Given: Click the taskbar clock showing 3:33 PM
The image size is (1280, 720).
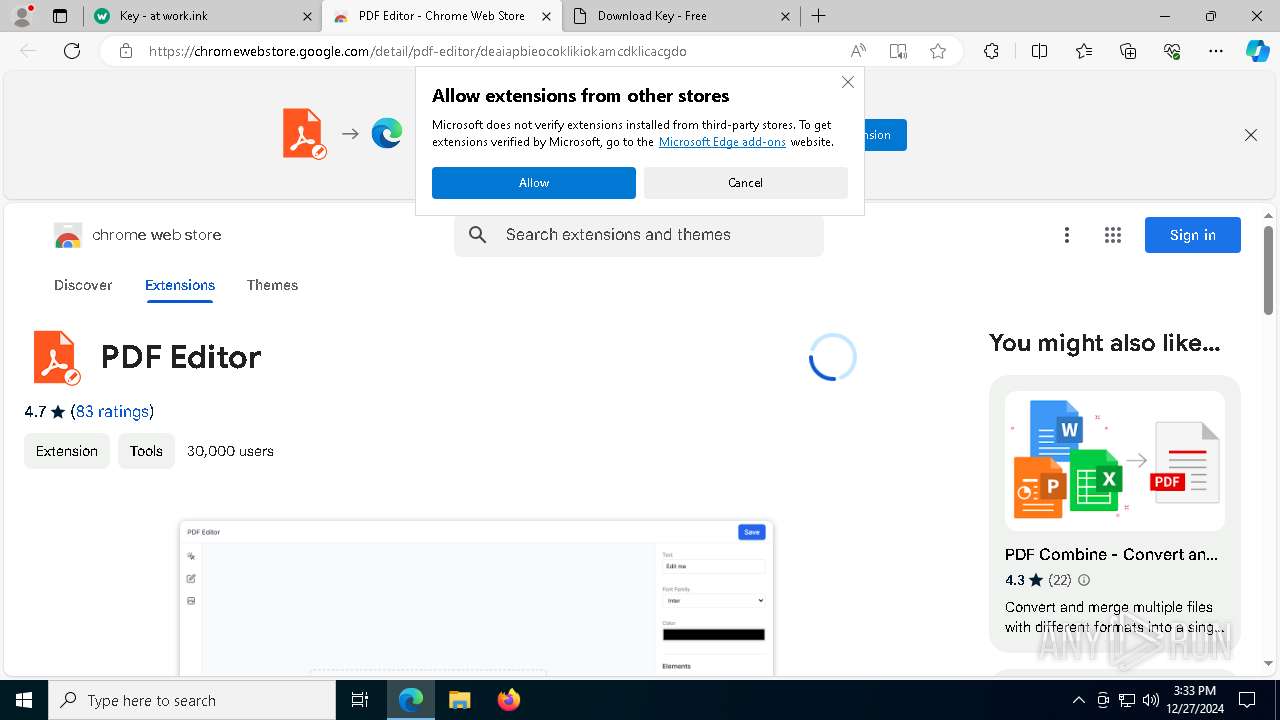Looking at the screenshot, I should coord(1194,699).
